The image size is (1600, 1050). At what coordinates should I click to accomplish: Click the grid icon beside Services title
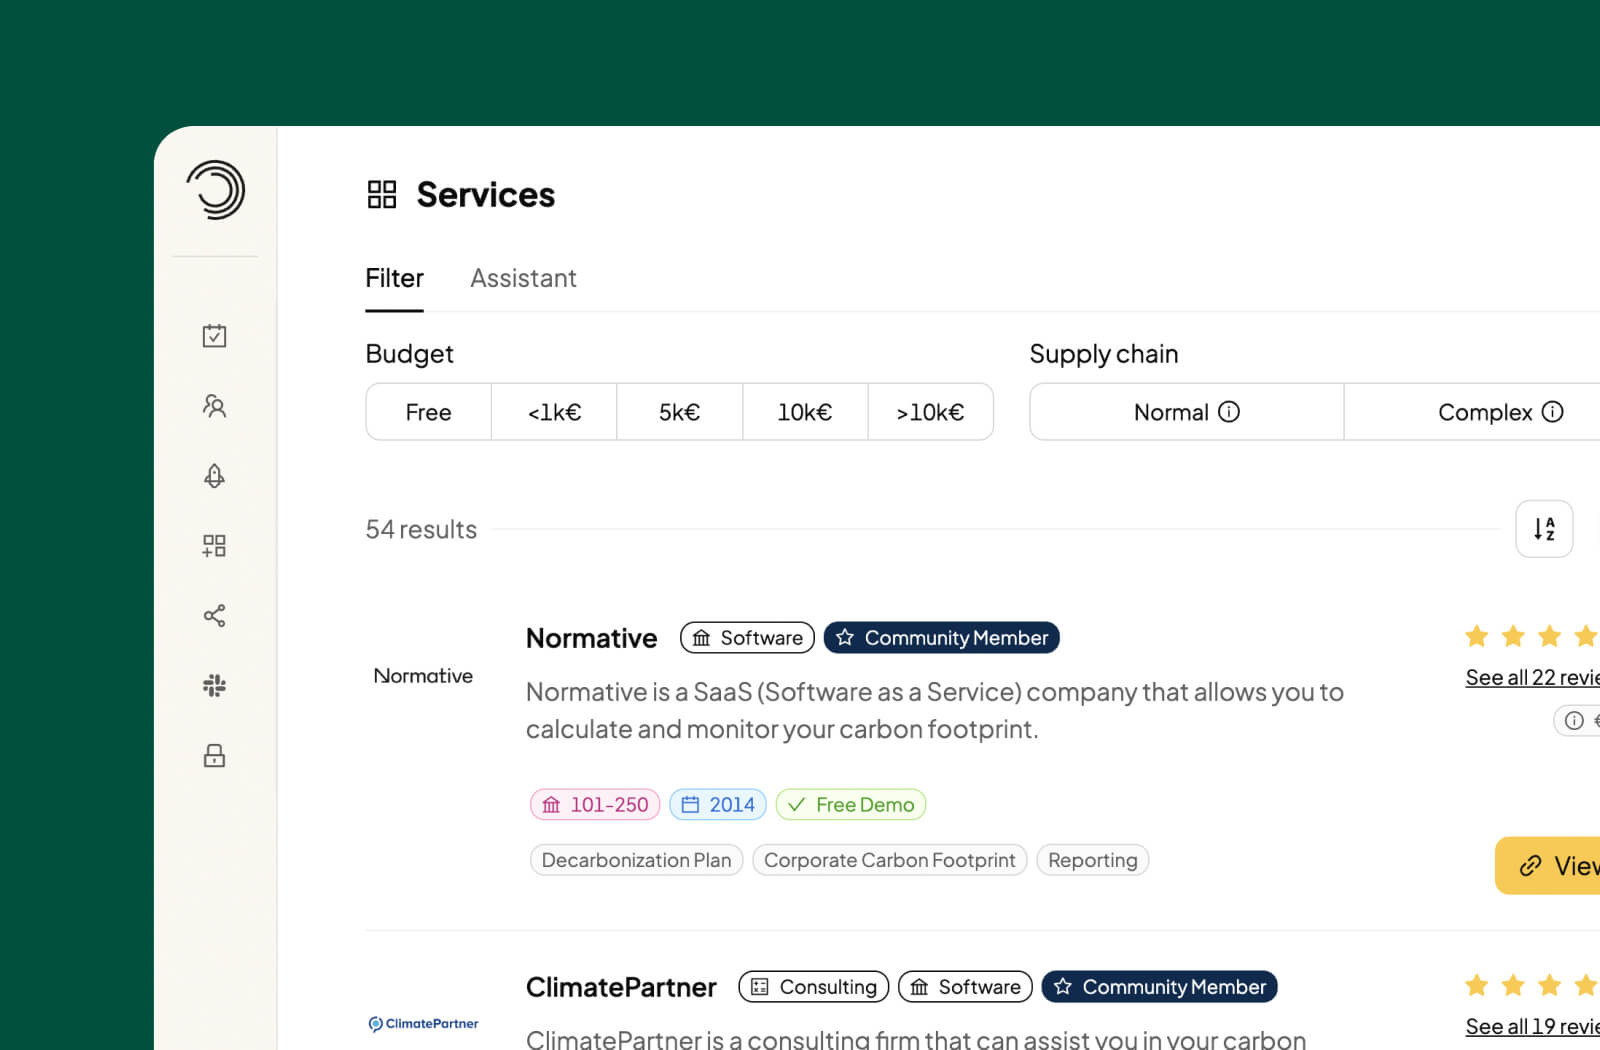[x=382, y=194]
